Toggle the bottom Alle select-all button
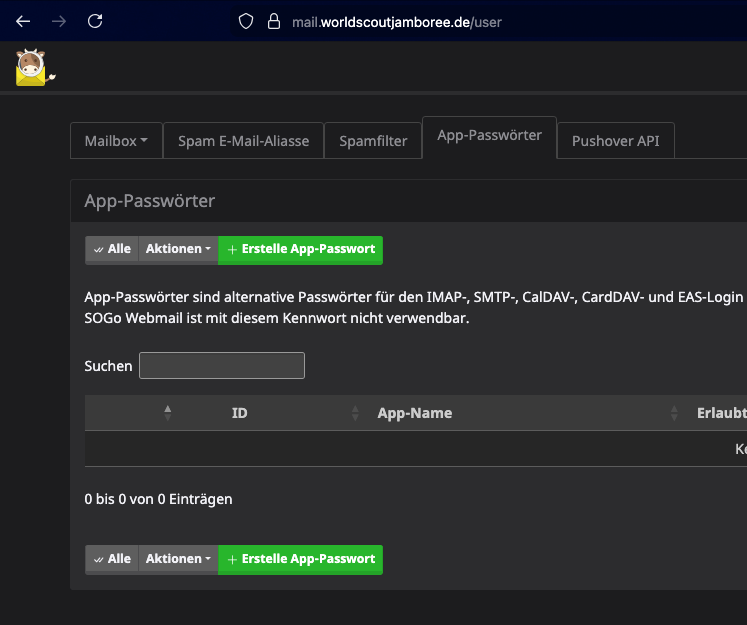The height and width of the screenshot is (625, 747). click(111, 559)
